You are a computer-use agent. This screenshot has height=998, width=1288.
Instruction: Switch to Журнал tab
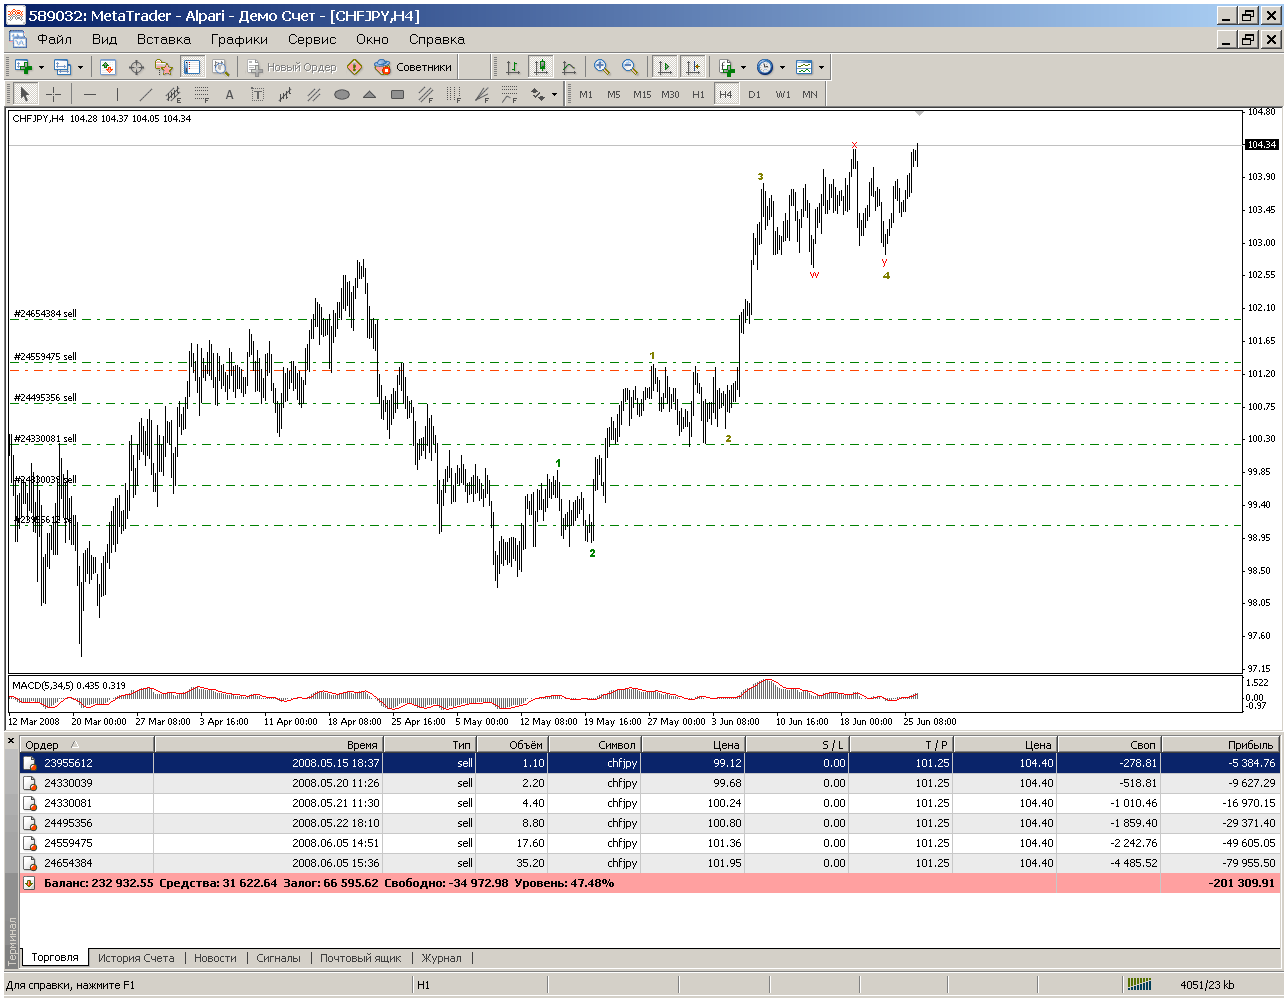coord(441,958)
